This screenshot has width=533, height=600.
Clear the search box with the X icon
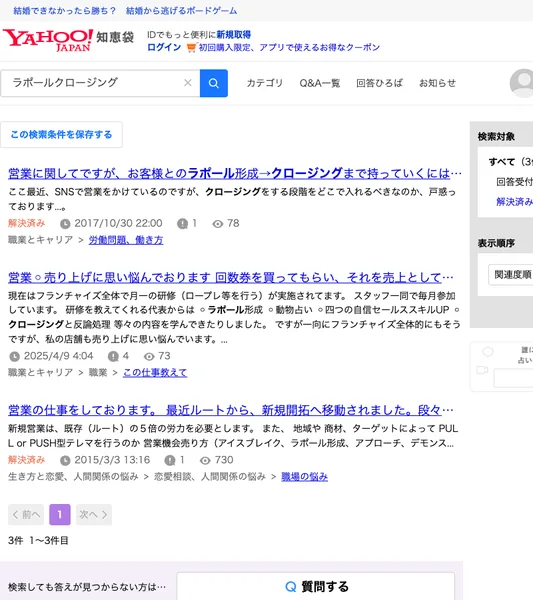pyautogui.click(x=187, y=83)
